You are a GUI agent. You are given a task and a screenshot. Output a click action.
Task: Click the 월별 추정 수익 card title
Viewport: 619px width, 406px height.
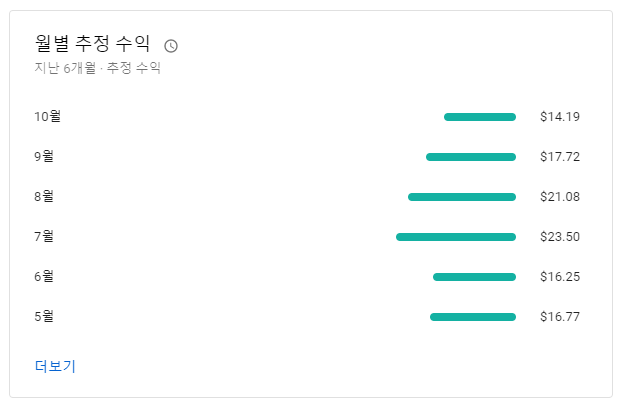[x=93, y=44]
